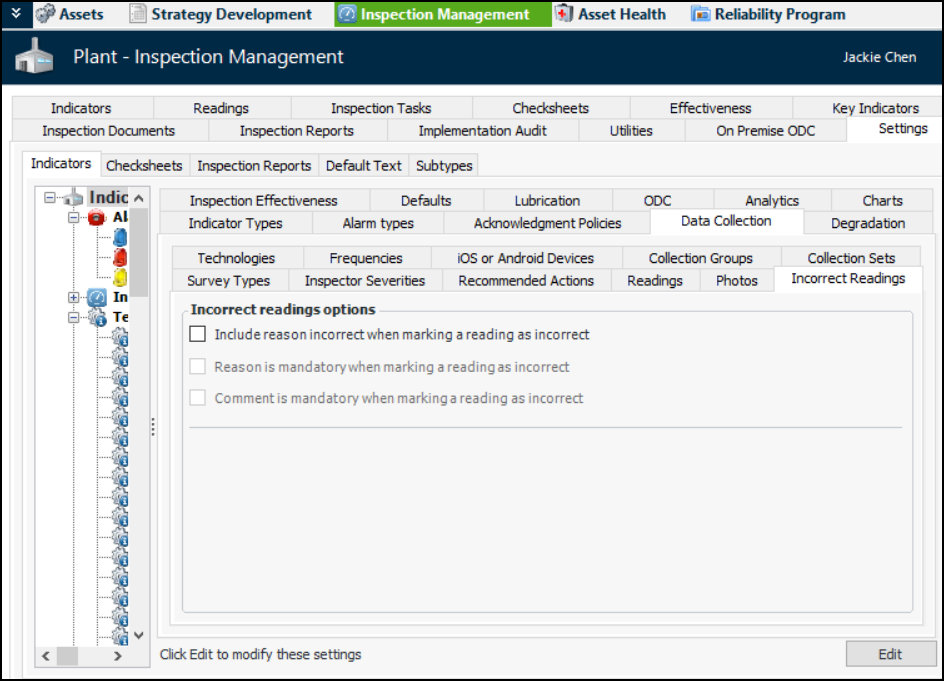The image size is (944, 681).
Task: Open the Survey Types tab
Action: [x=228, y=281]
